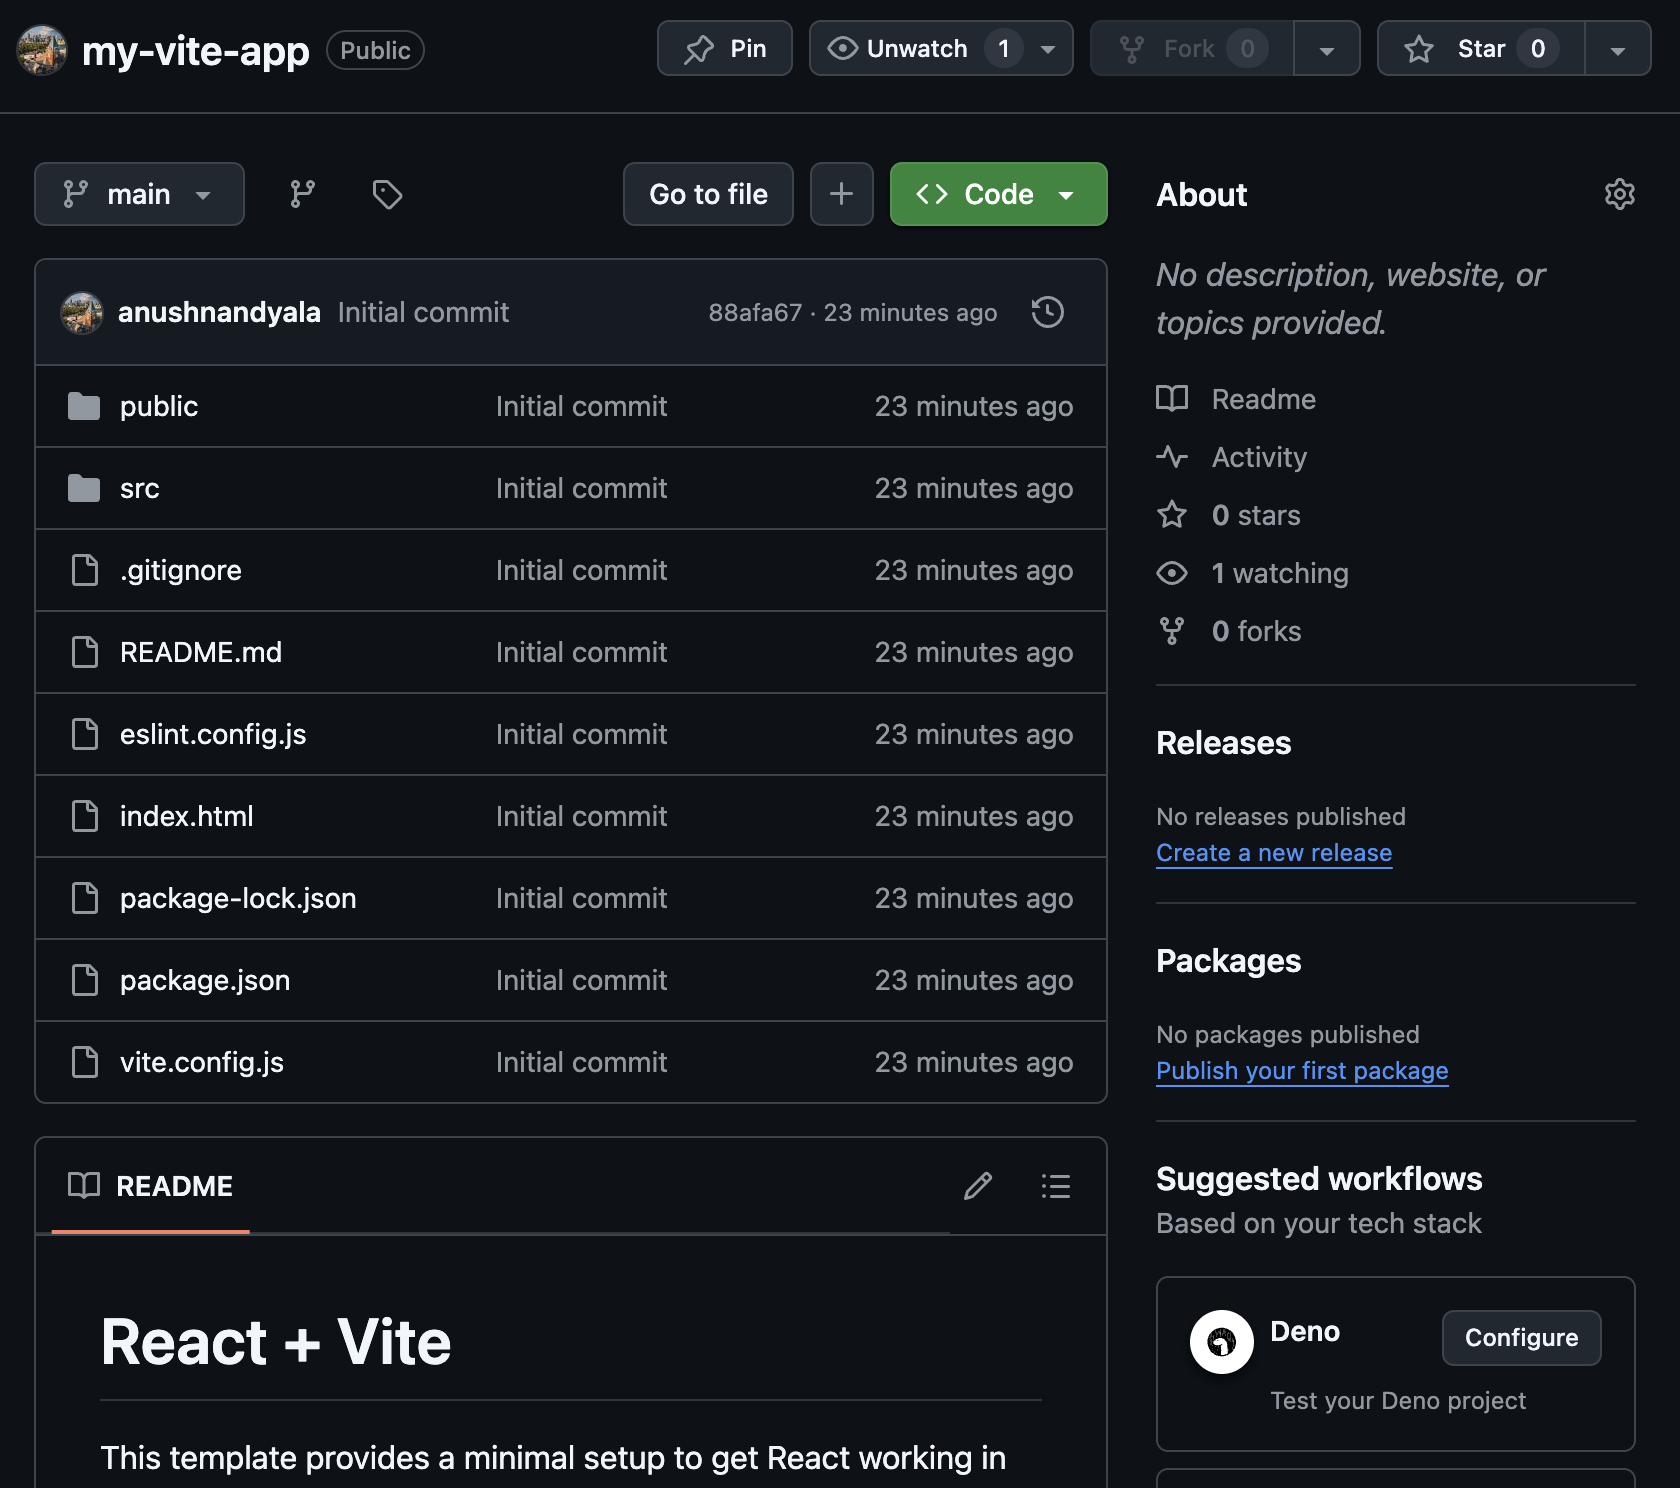The width and height of the screenshot is (1680, 1488).
Task: Pin this repository with the Pin button
Action: (x=725, y=48)
